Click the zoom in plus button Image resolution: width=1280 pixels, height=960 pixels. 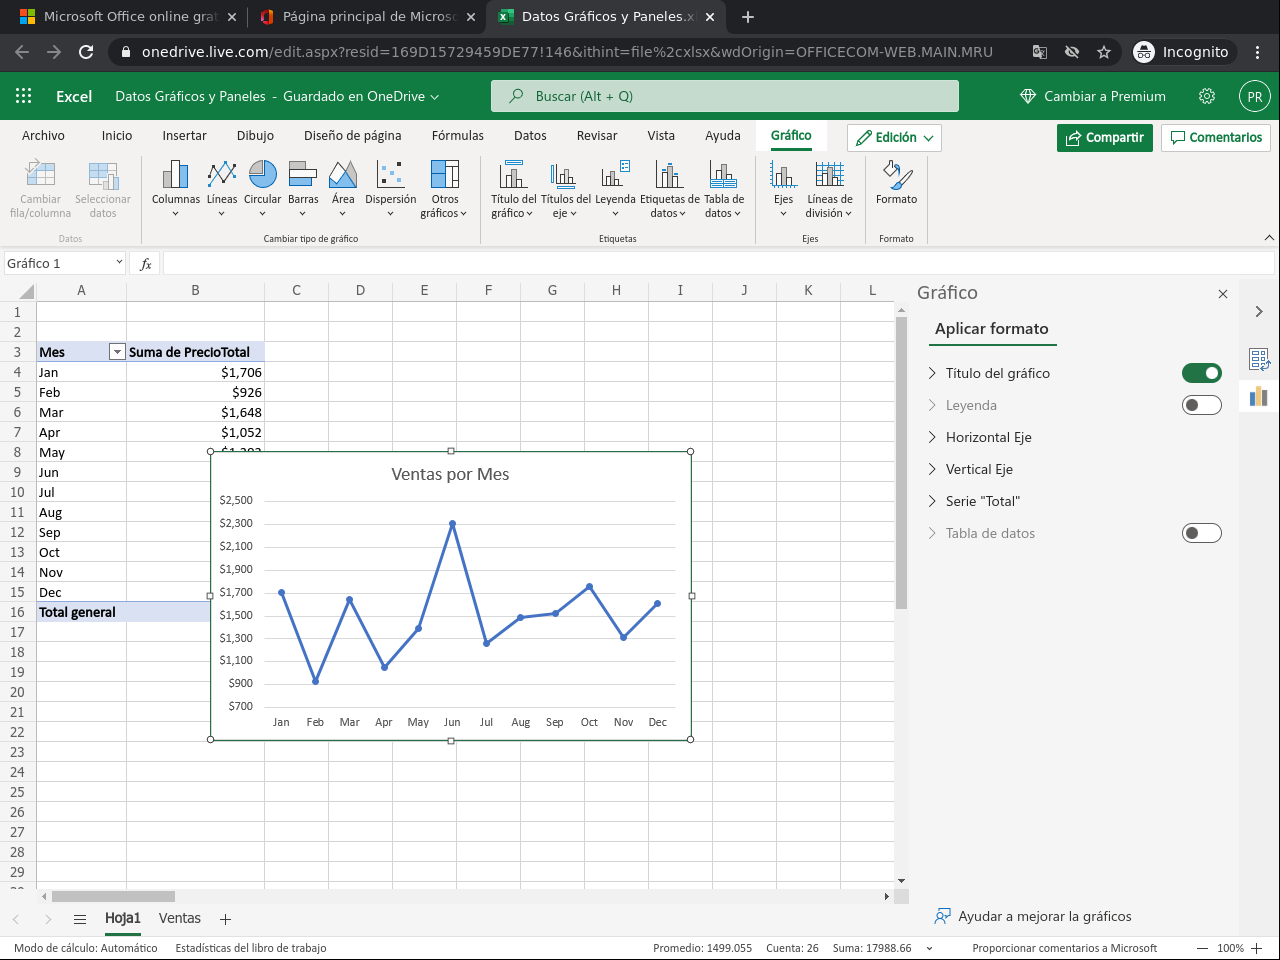(x=1257, y=948)
